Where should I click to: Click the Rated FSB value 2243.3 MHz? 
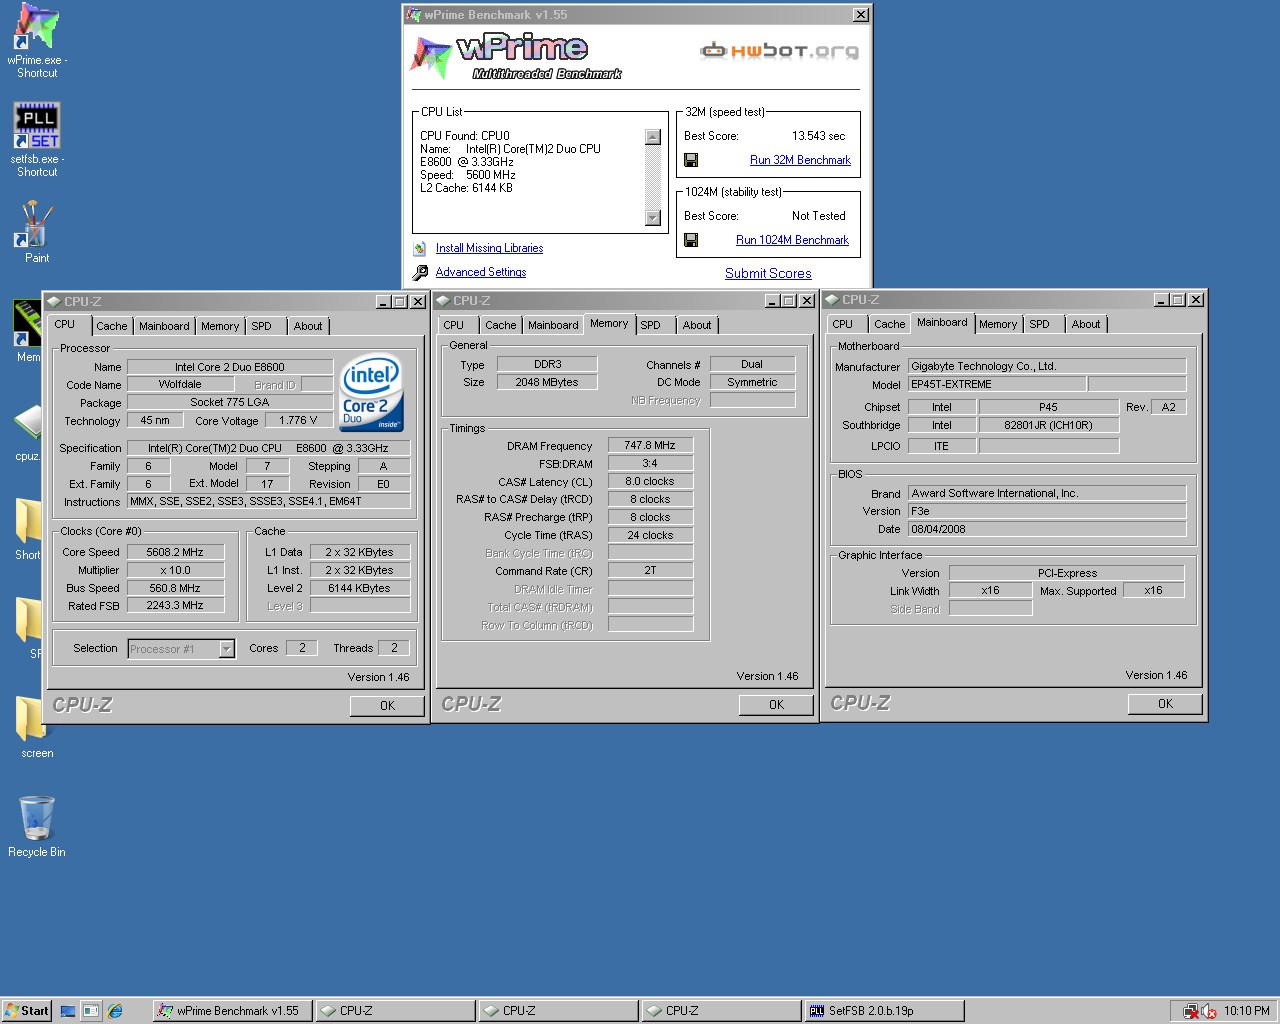pyautogui.click(x=175, y=606)
